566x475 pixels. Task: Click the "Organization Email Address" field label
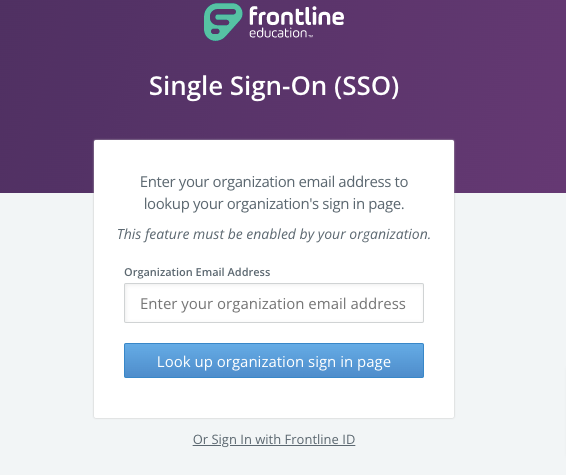tap(197, 272)
